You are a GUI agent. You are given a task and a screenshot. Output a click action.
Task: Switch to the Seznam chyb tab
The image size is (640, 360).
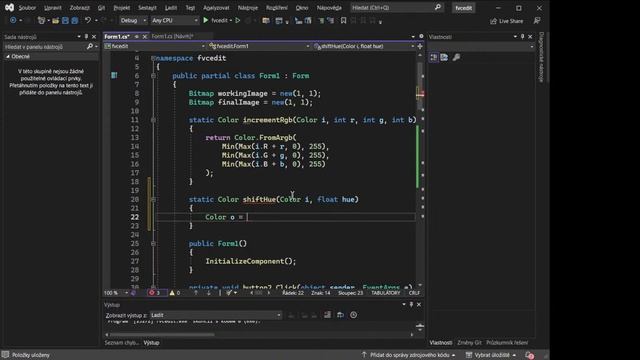pos(121,343)
